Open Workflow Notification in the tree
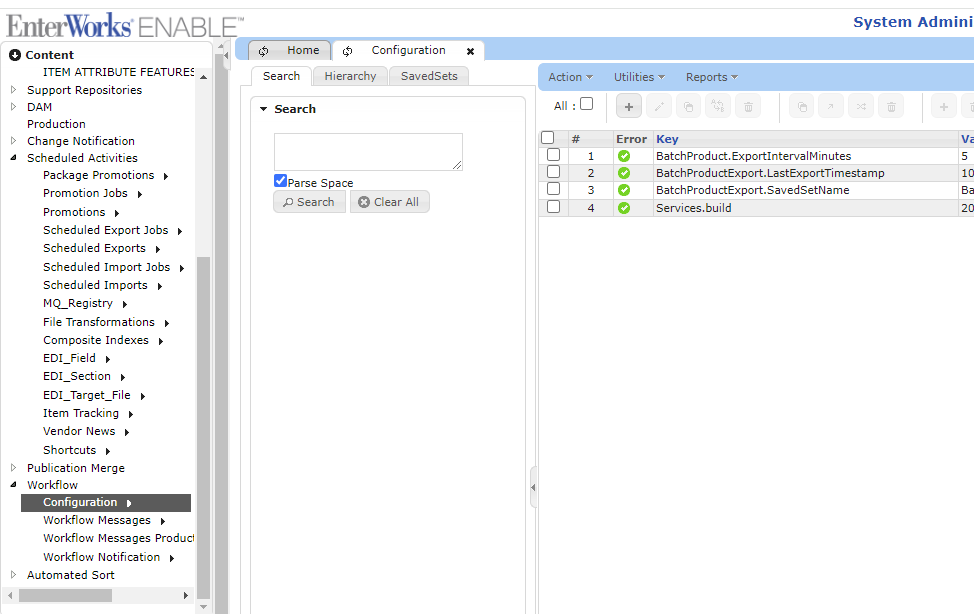Screen dimensions: 974x614 (x=101, y=557)
